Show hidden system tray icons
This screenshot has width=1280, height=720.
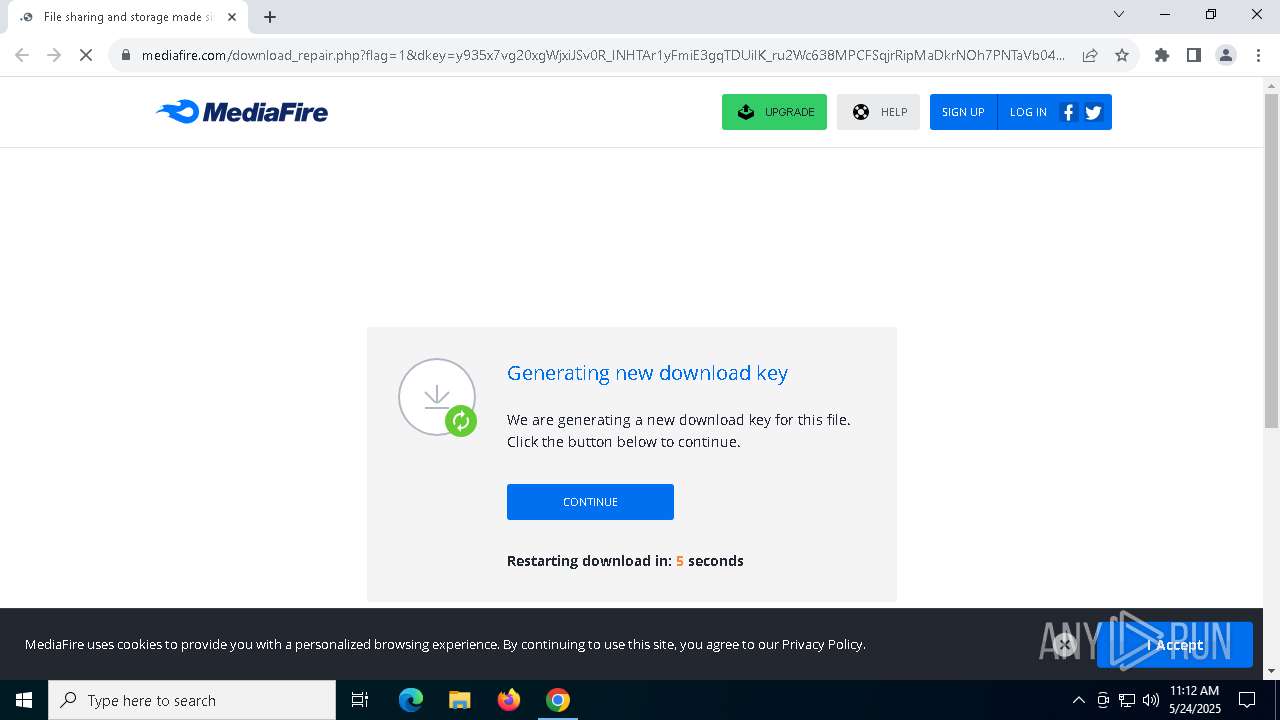pyautogui.click(x=1078, y=700)
